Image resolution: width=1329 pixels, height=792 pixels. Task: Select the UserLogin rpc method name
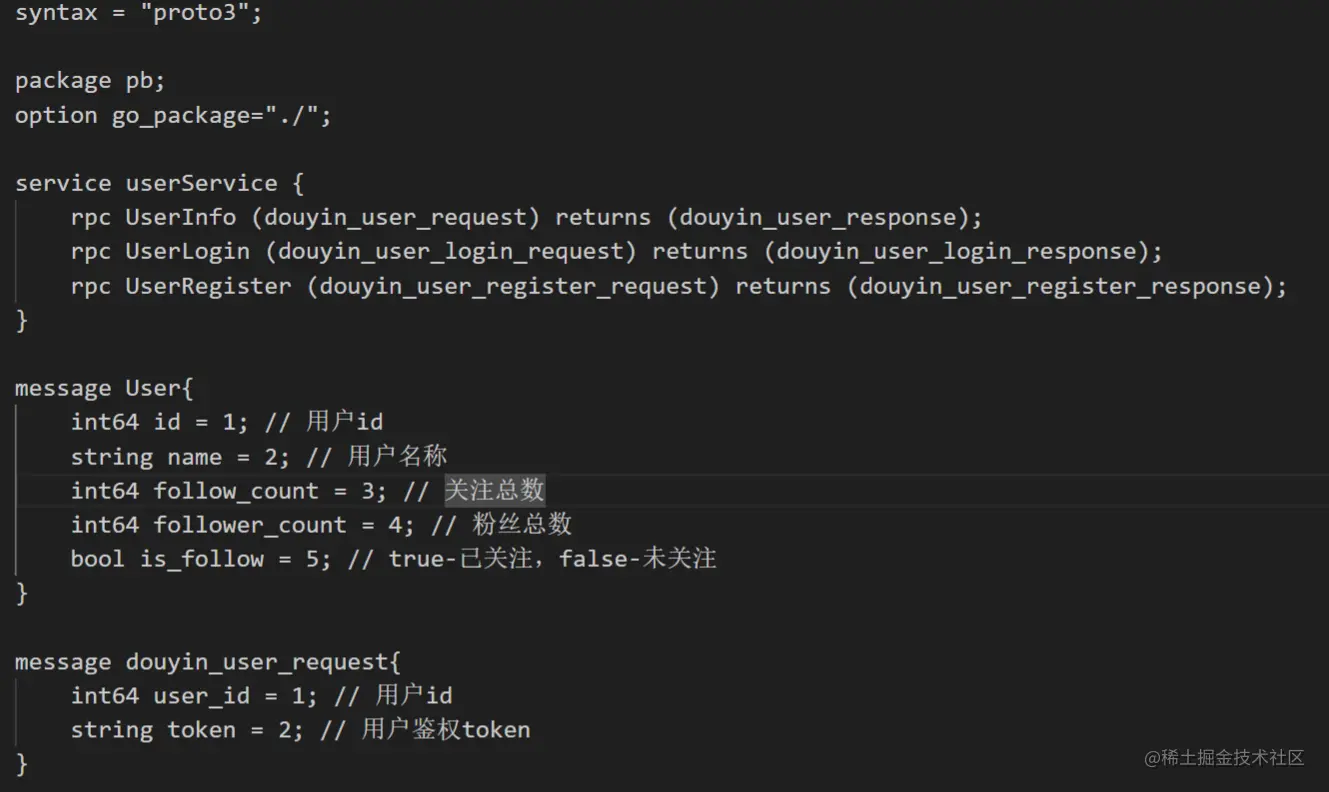pyautogui.click(x=187, y=251)
